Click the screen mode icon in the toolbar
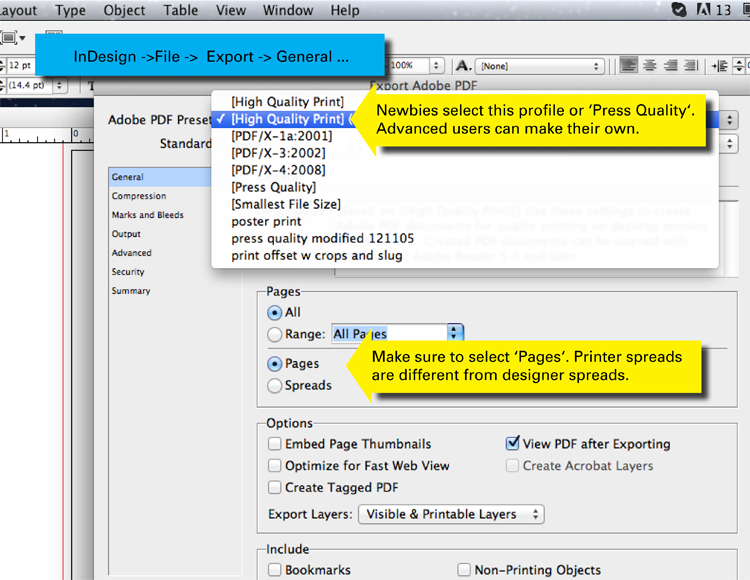Image resolution: width=750 pixels, height=580 pixels. coord(10,37)
